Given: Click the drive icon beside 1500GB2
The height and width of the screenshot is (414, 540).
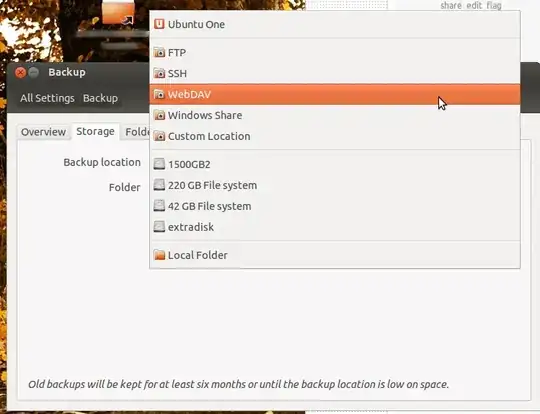Looking at the screenshot, I should pyautogui.click(x=159, y=164).
